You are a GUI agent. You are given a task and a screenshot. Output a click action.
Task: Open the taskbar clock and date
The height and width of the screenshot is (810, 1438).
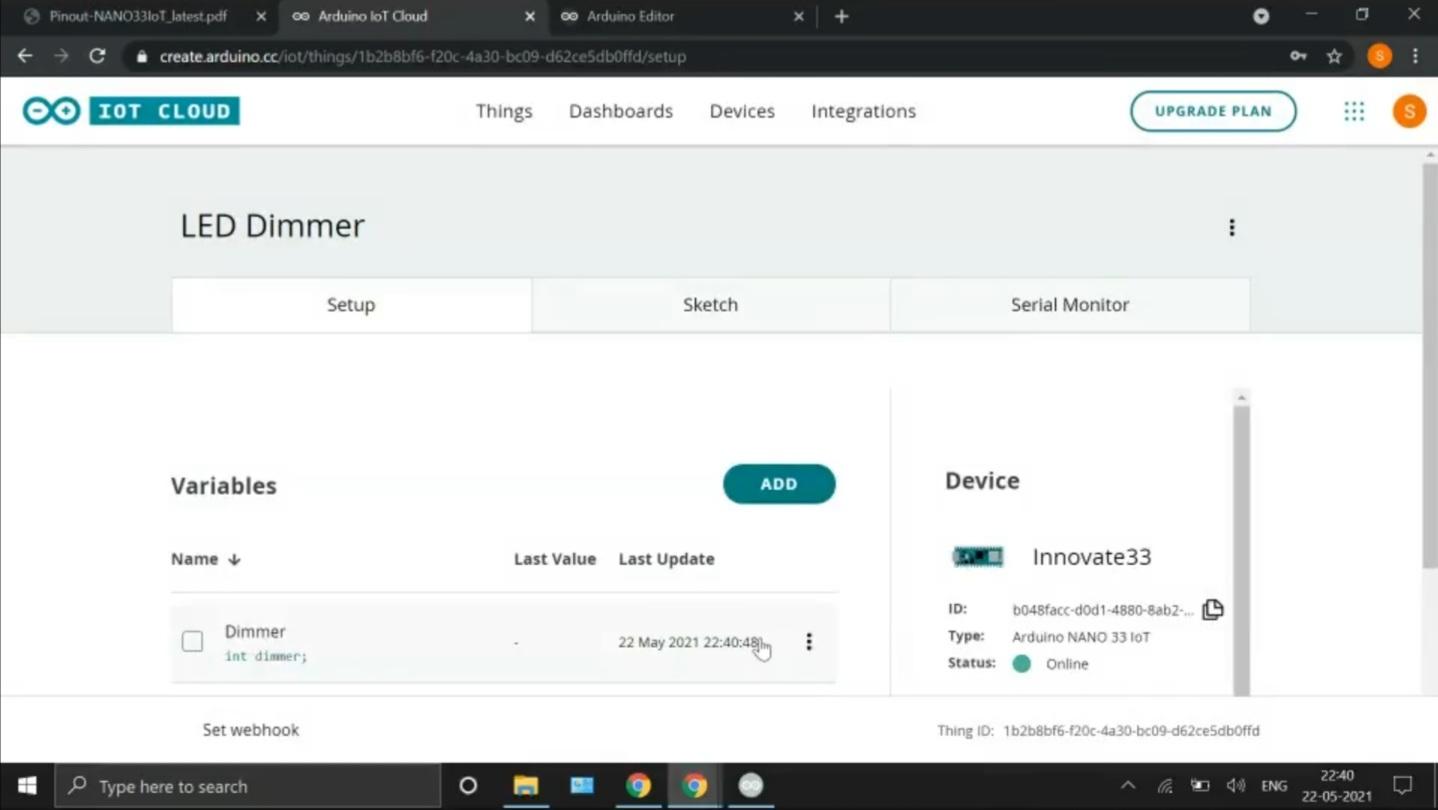tap(1336, 786)
